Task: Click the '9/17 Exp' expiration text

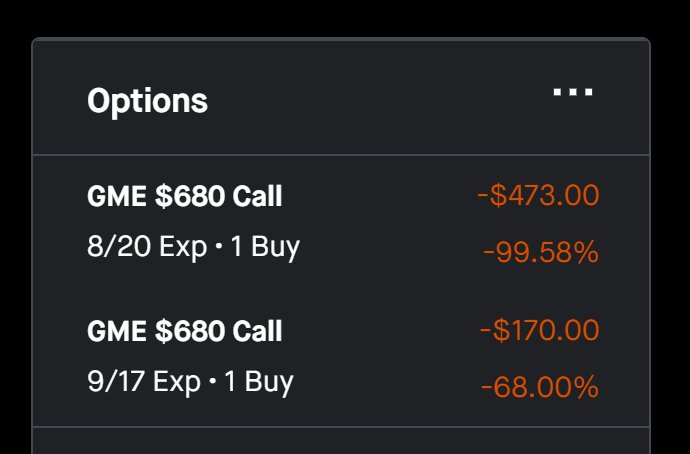Action: tap(144, 382)
